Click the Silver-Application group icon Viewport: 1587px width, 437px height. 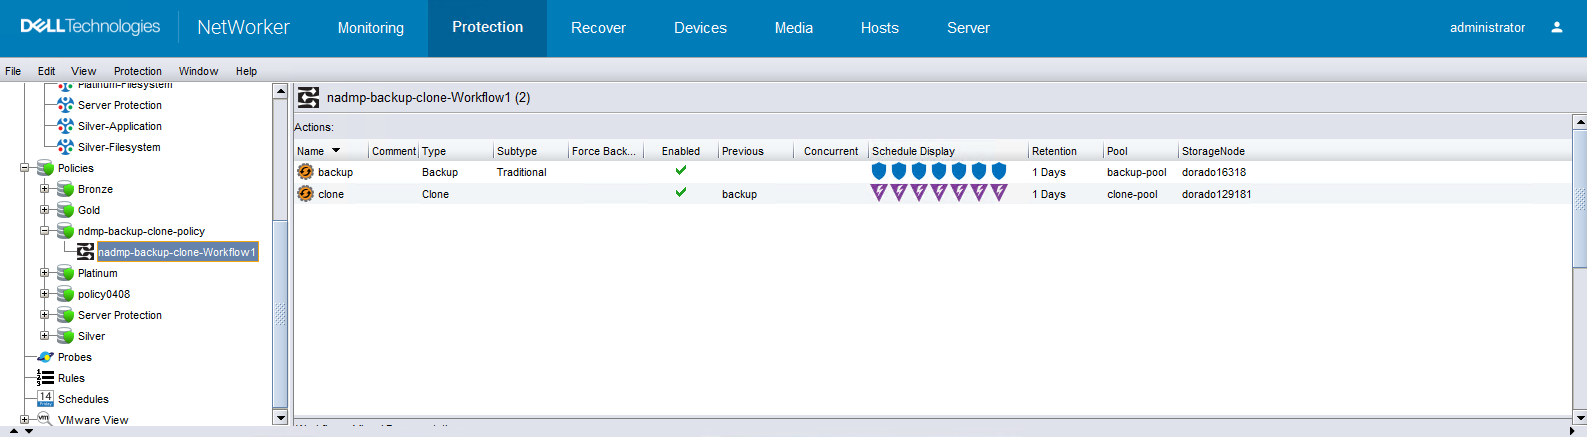tap(65, 126)
